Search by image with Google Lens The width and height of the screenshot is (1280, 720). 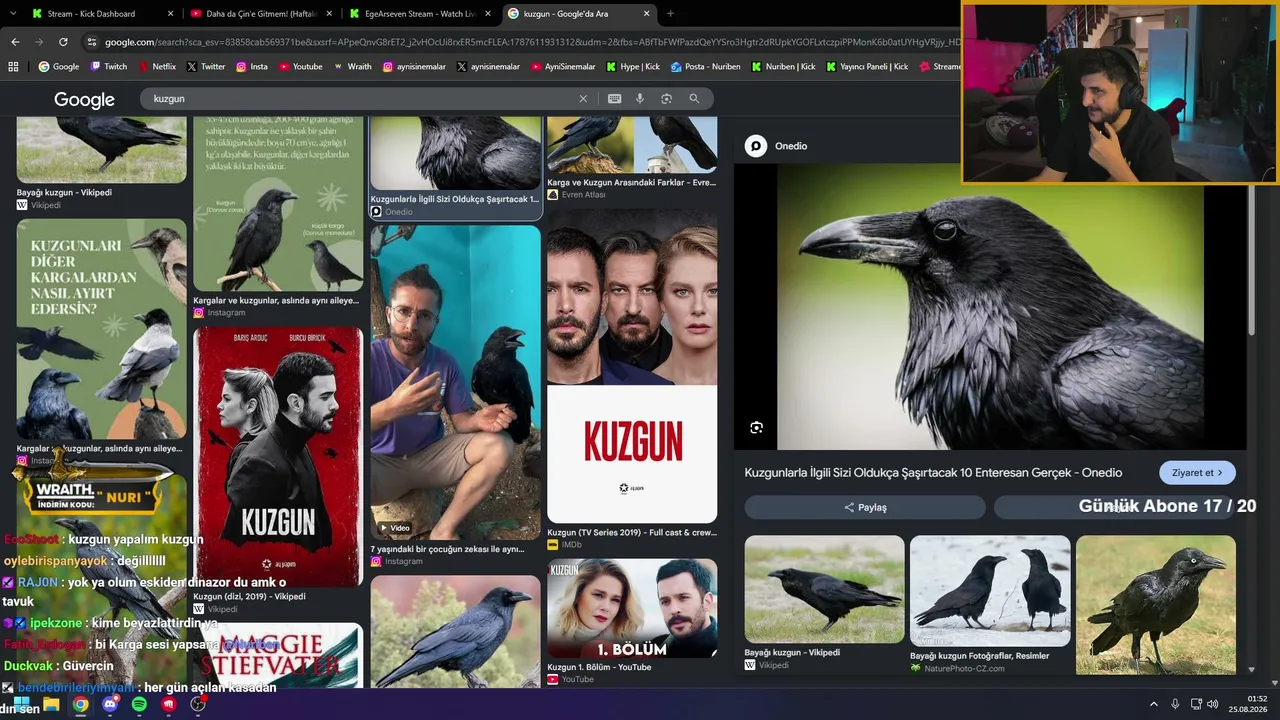coord(666,99)
